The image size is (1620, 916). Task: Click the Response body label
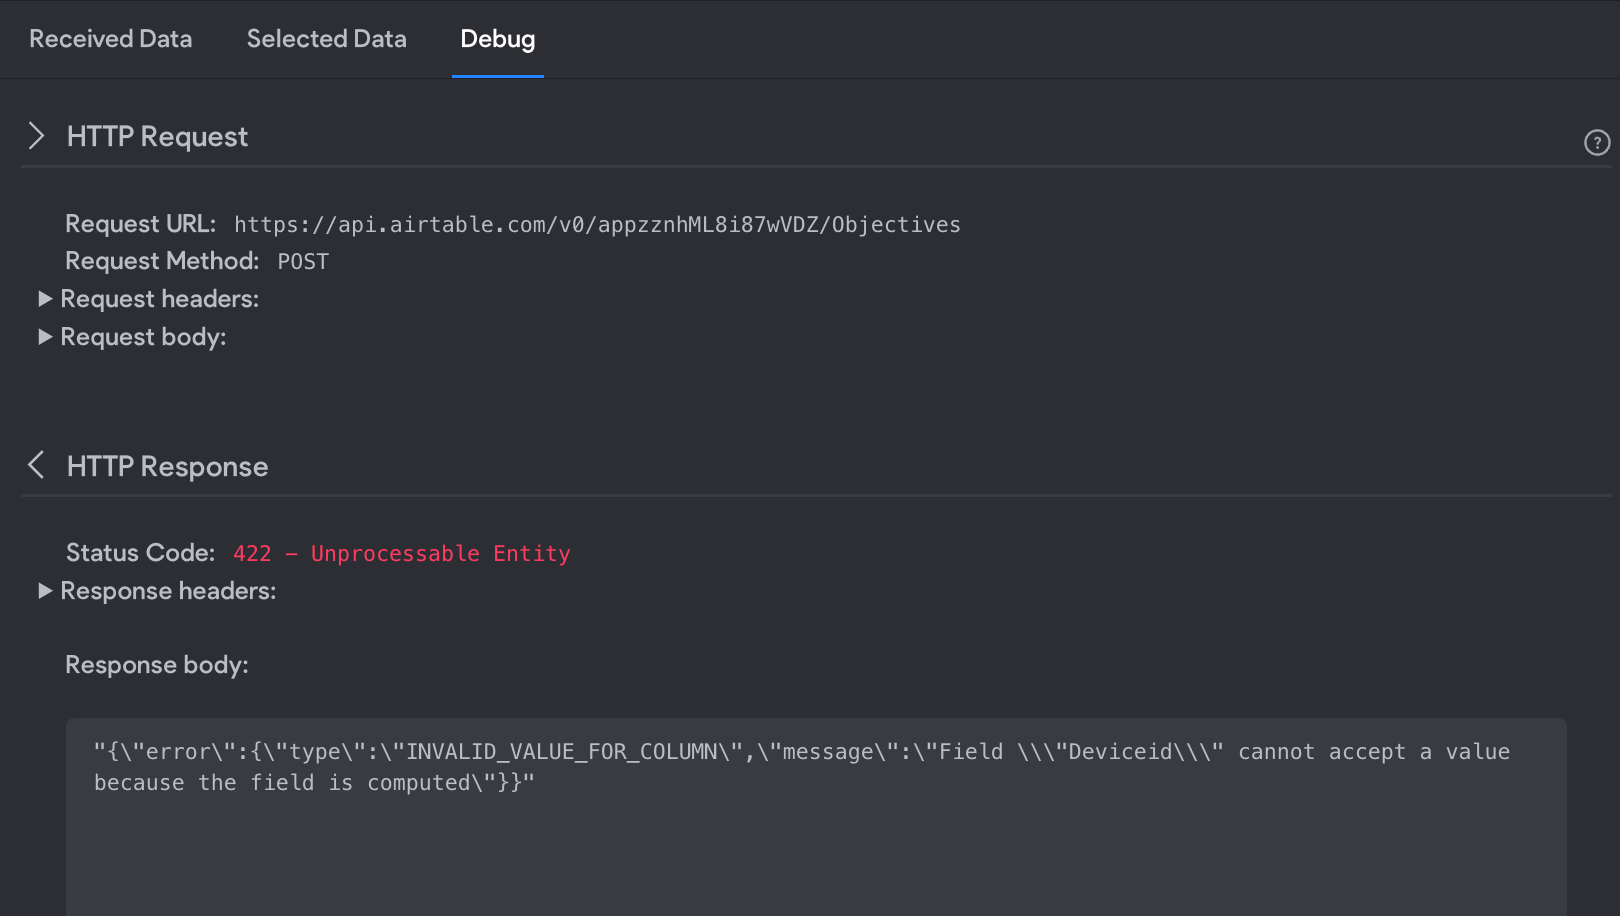(157, 665)
